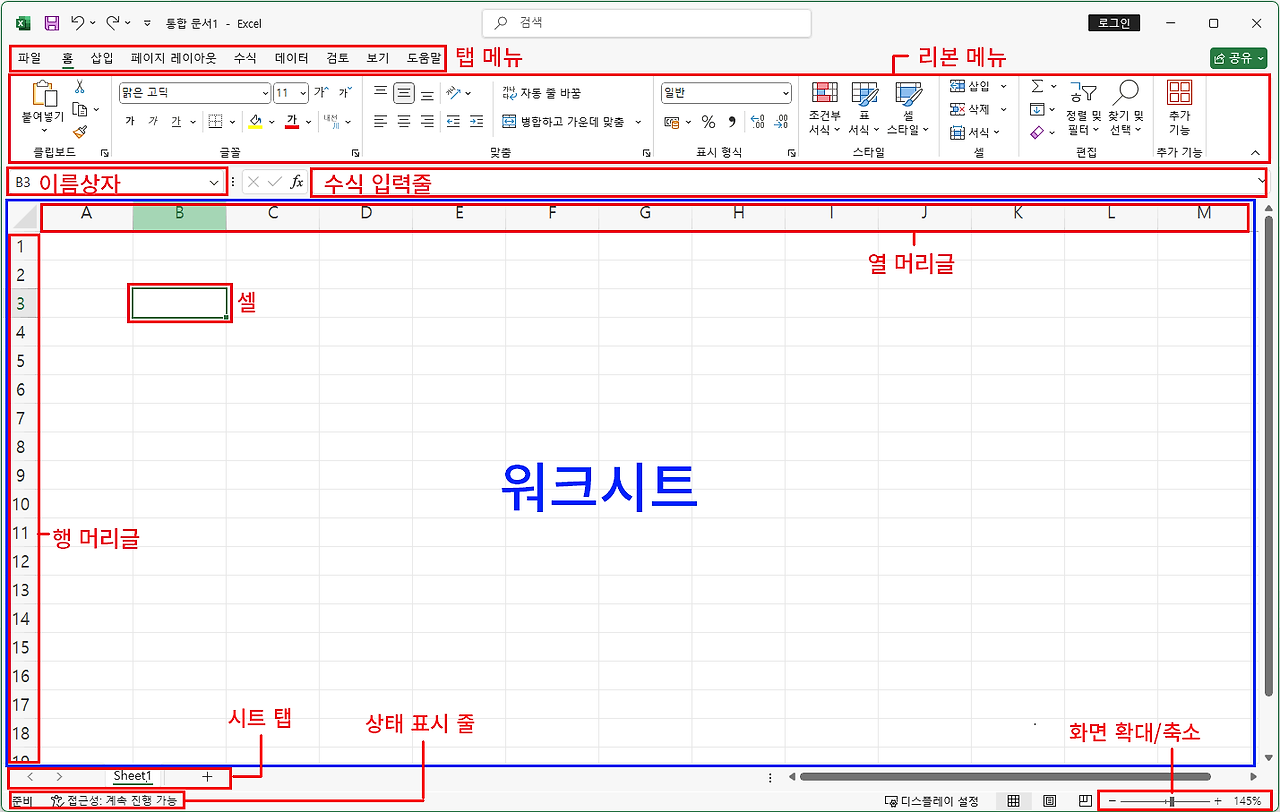This screenshot has width=1280, height=812.
Task: Open the 찾기 및 선택 dropdown
Action: (1126, 110)
